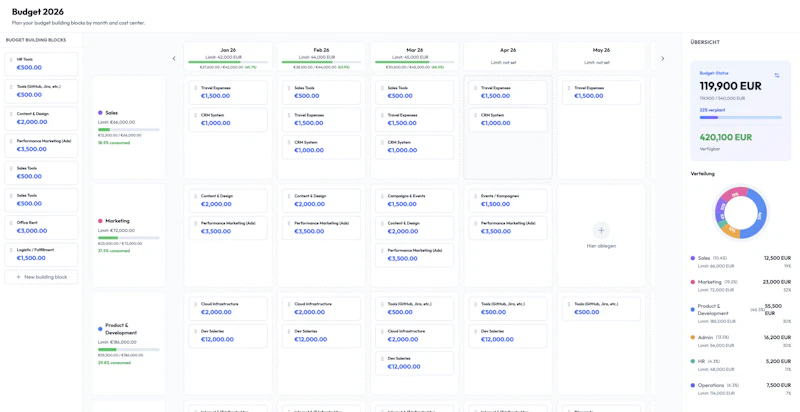Click the Marketing 31.9% consumed label

point(114,251)
